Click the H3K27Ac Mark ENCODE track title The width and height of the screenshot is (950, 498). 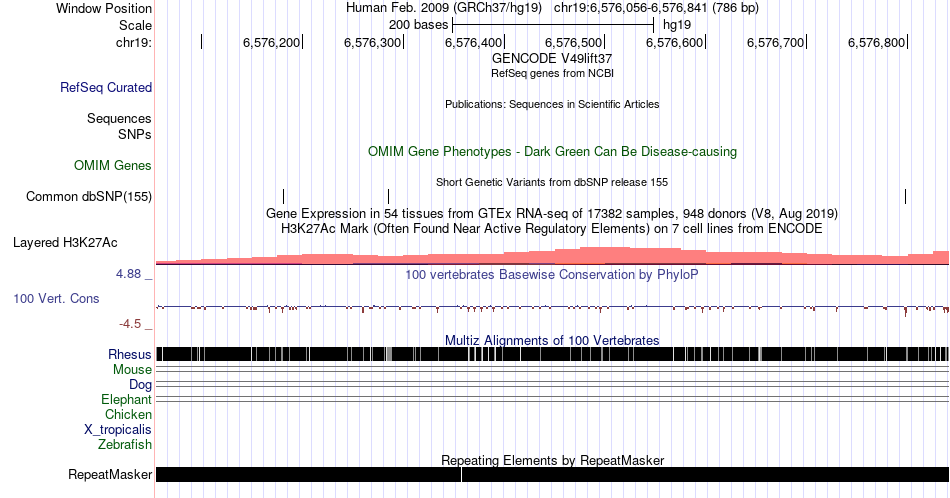coord(552,228)
